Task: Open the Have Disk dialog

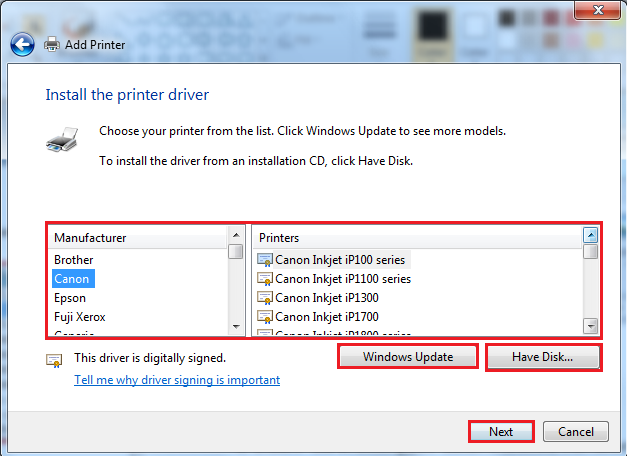Action: [x=543, y=357]
